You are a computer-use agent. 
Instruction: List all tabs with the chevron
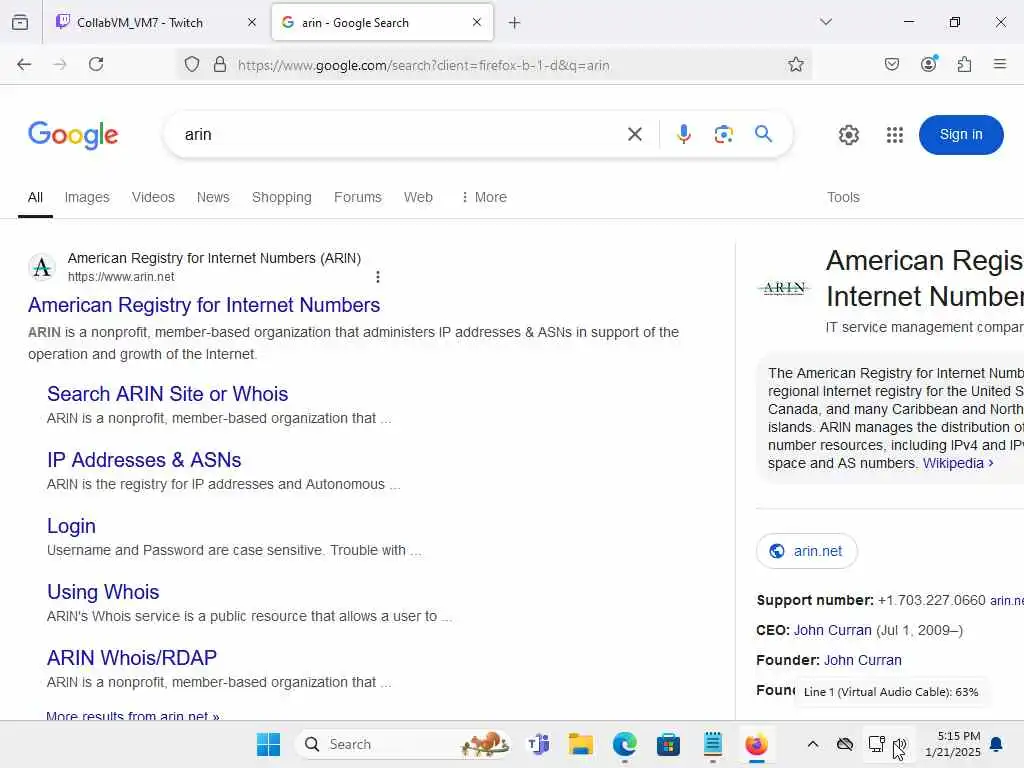[826, 22]
